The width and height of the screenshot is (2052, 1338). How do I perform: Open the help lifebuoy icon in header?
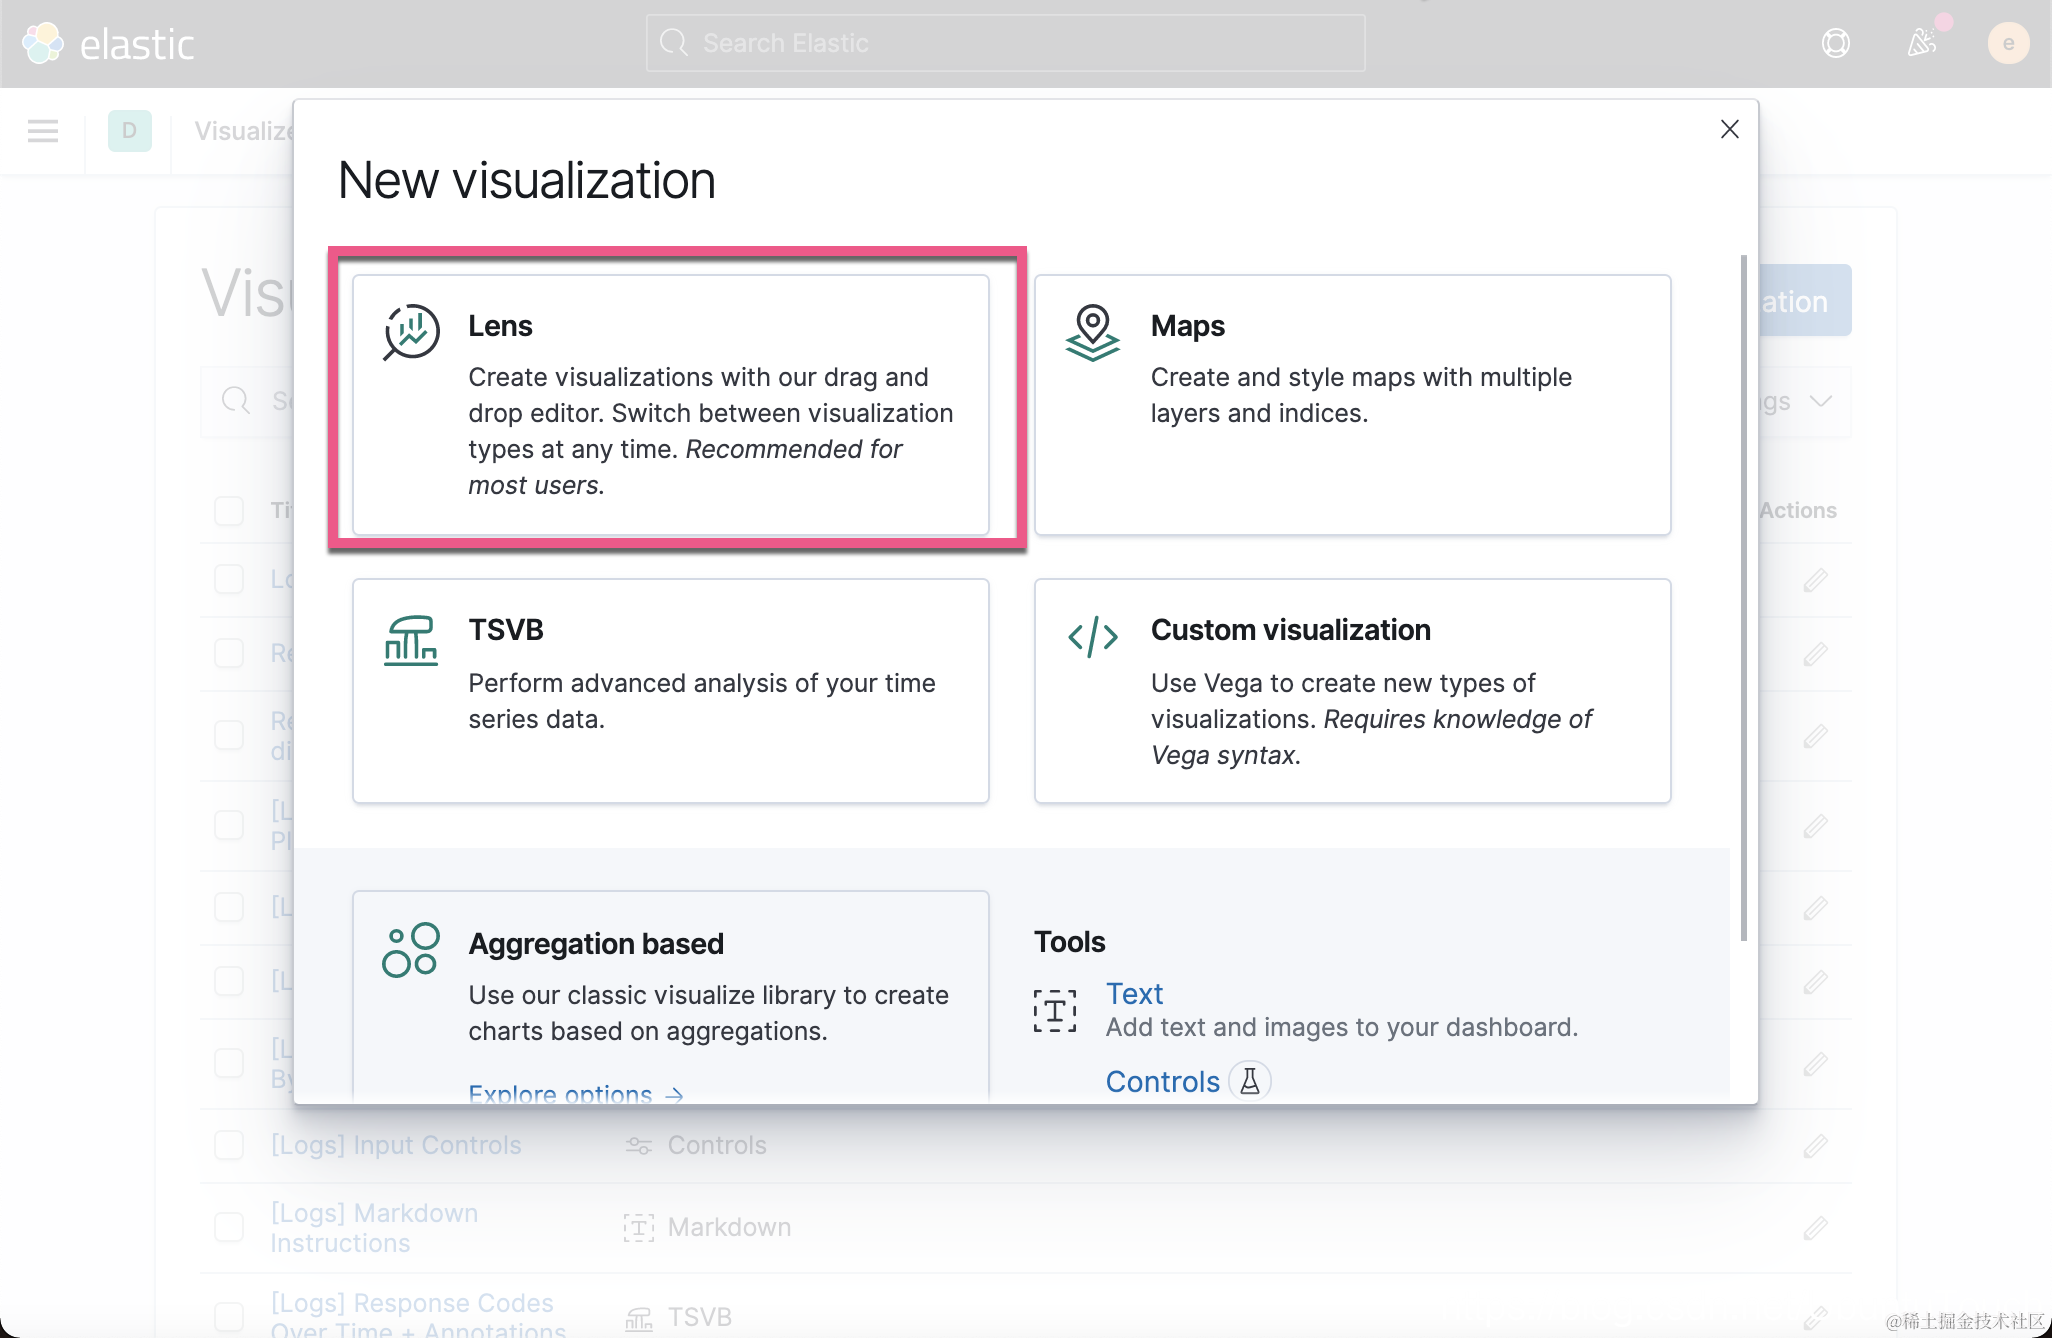pyautogui.click(x=1835, y=43)
